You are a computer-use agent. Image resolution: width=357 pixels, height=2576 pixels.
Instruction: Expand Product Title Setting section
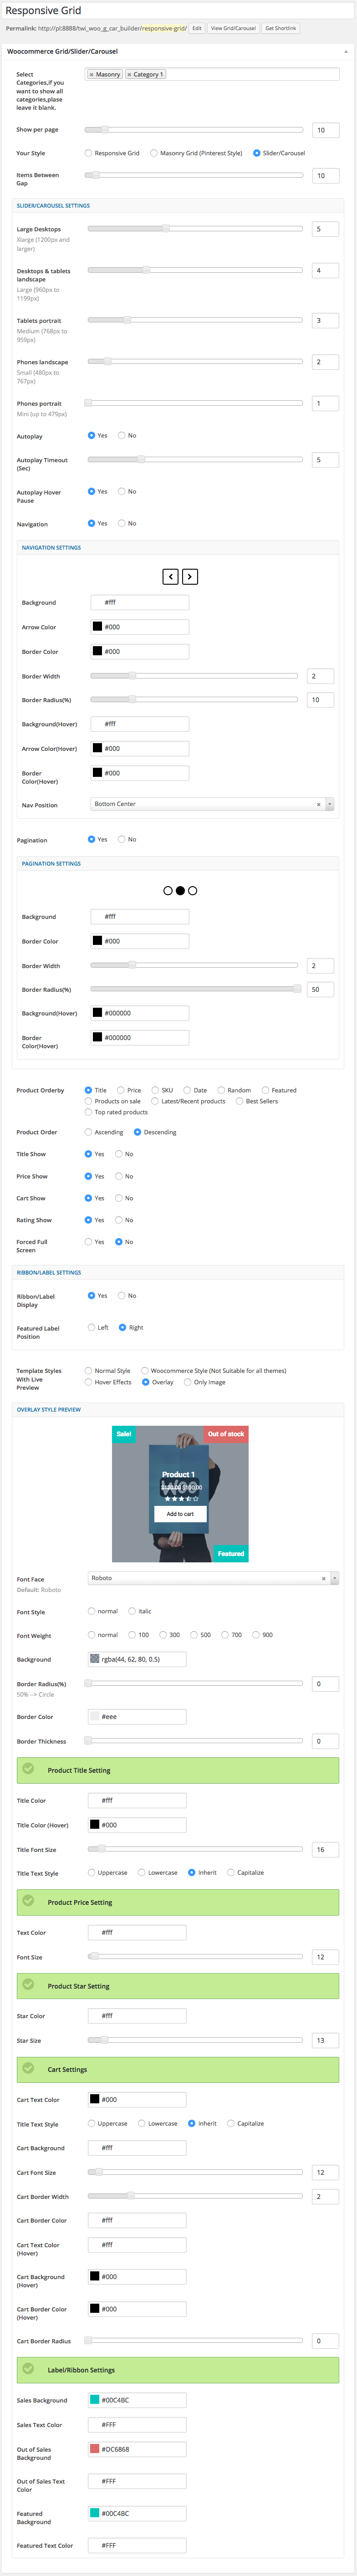point(178,1770)
